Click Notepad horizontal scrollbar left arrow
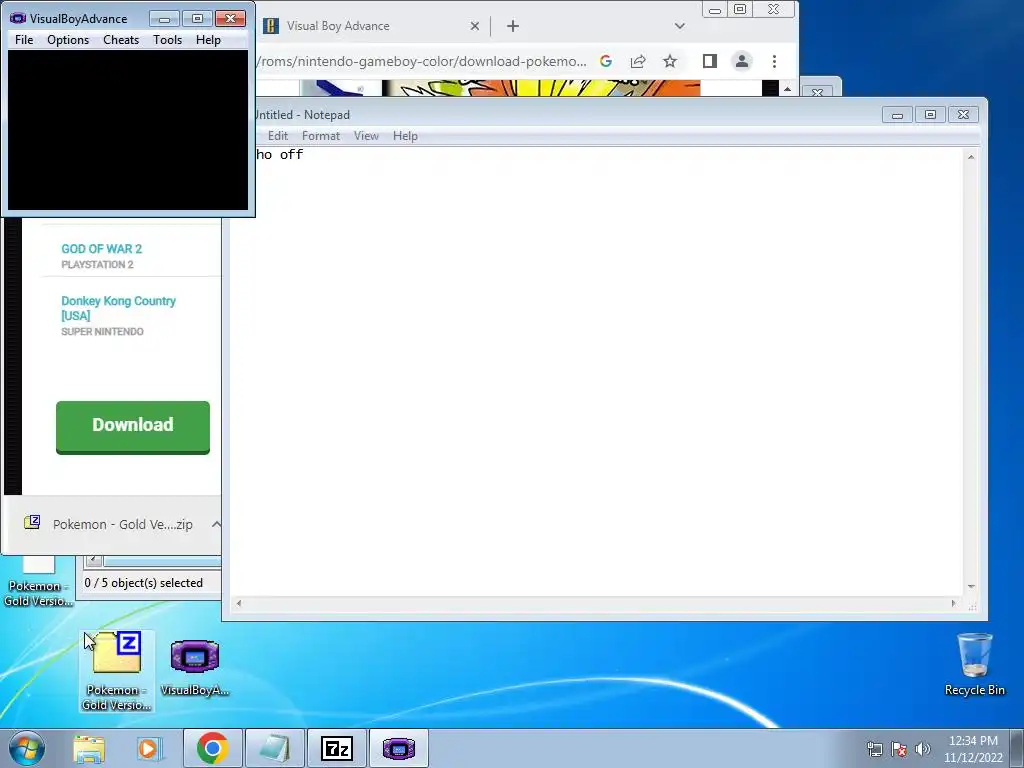 tap(239, 603)
